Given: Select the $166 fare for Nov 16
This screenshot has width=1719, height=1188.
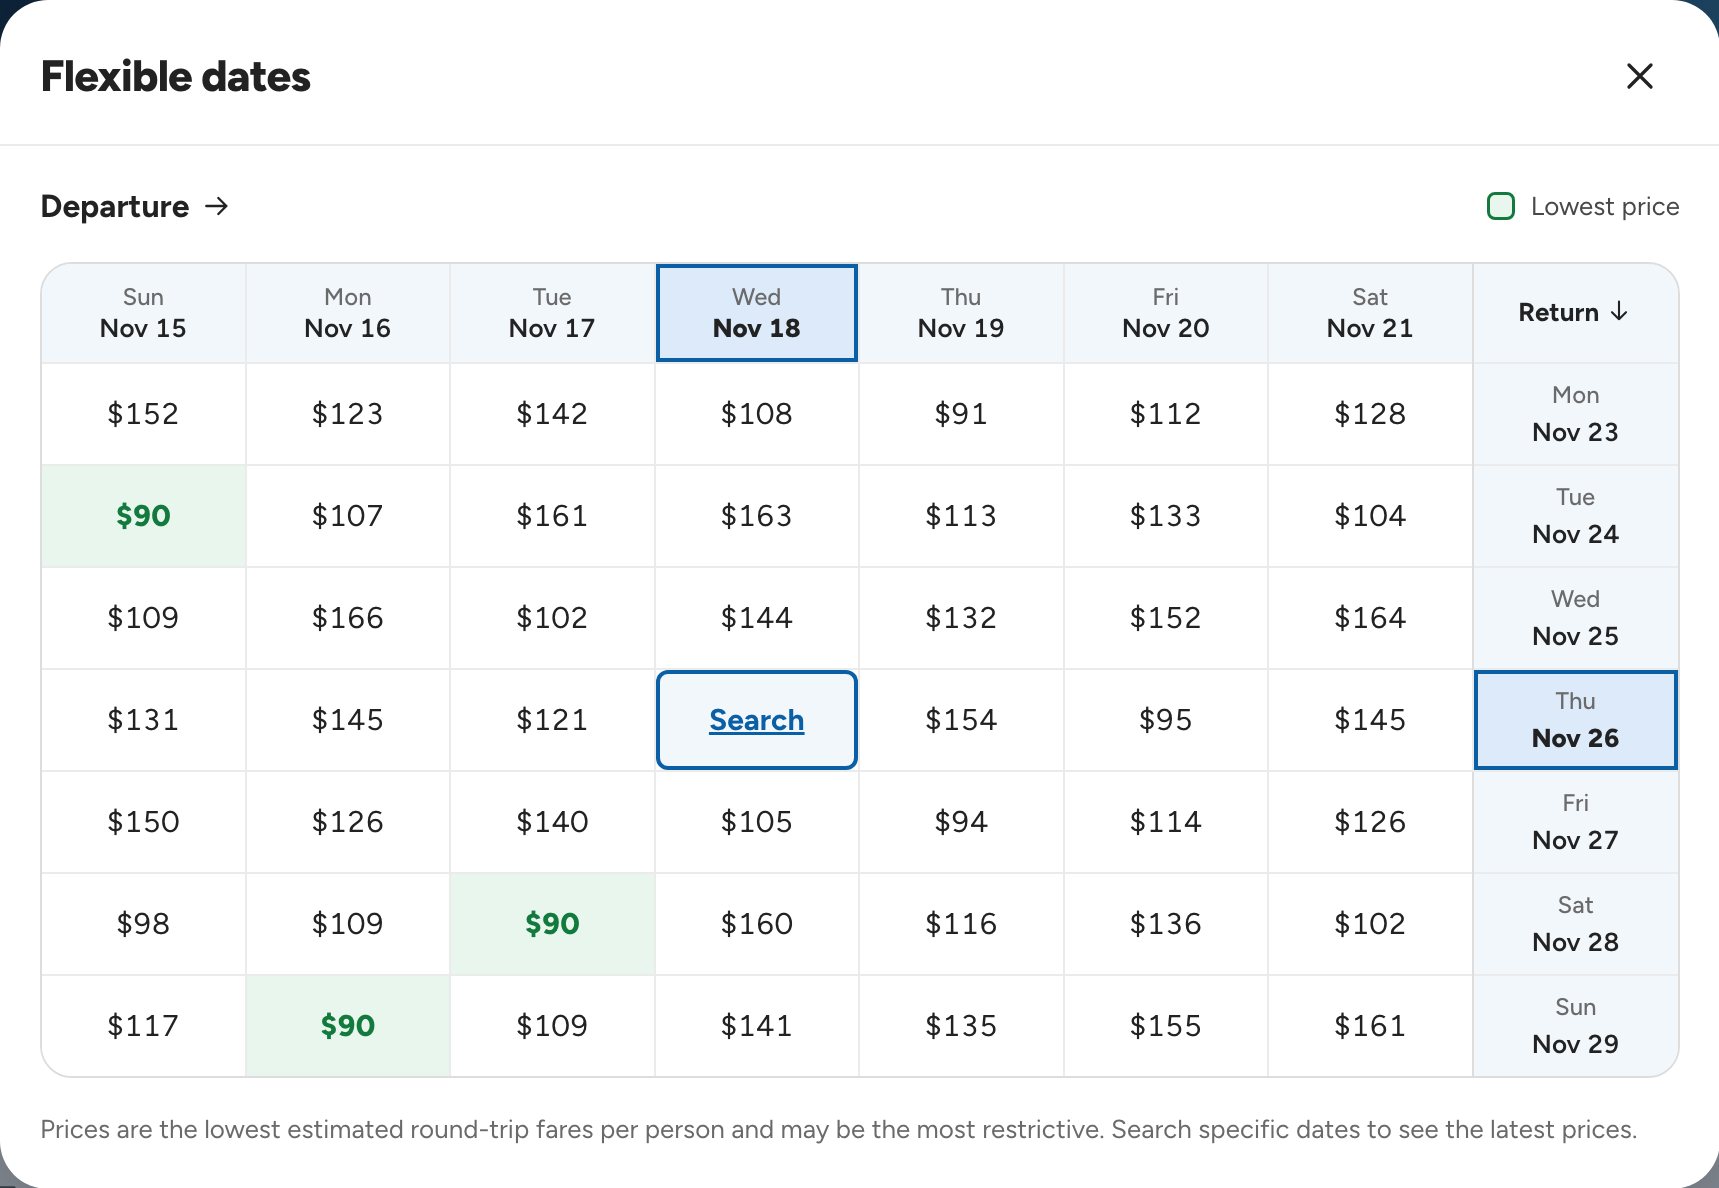Looking at the screenshot, I should click(348, 618).
